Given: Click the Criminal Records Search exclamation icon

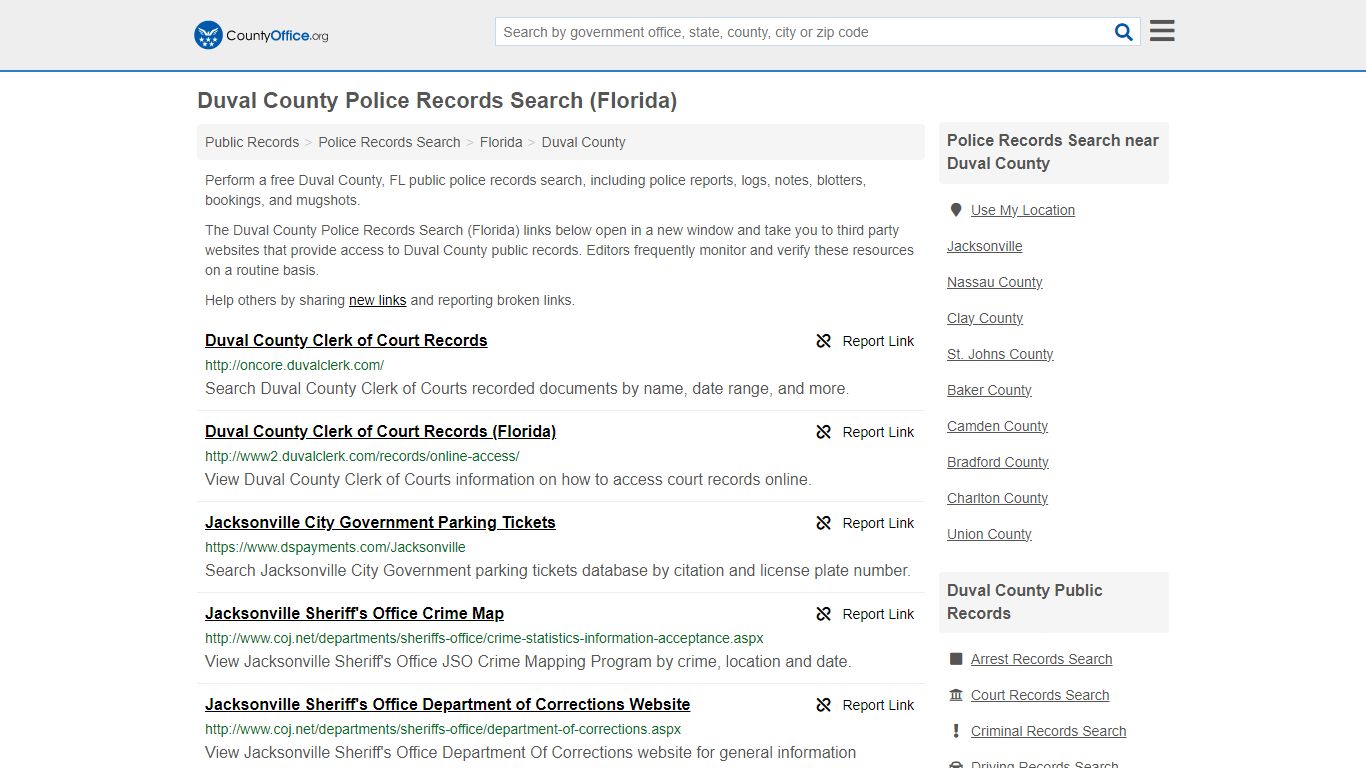Looking at the screenshot, I should tap(956, 731).
